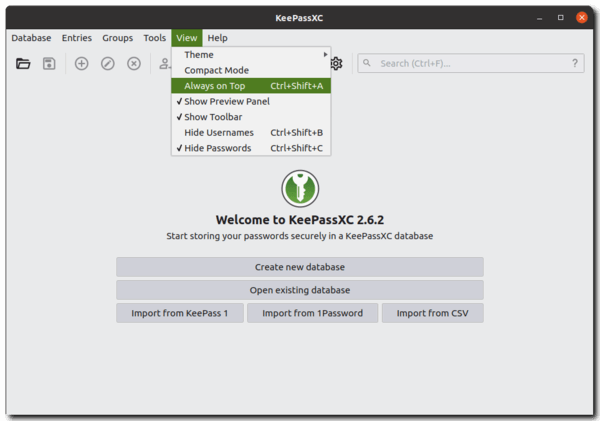Click the delete entry X-circle icon
This screenshot has height=421, width=600.
point(134,63)
